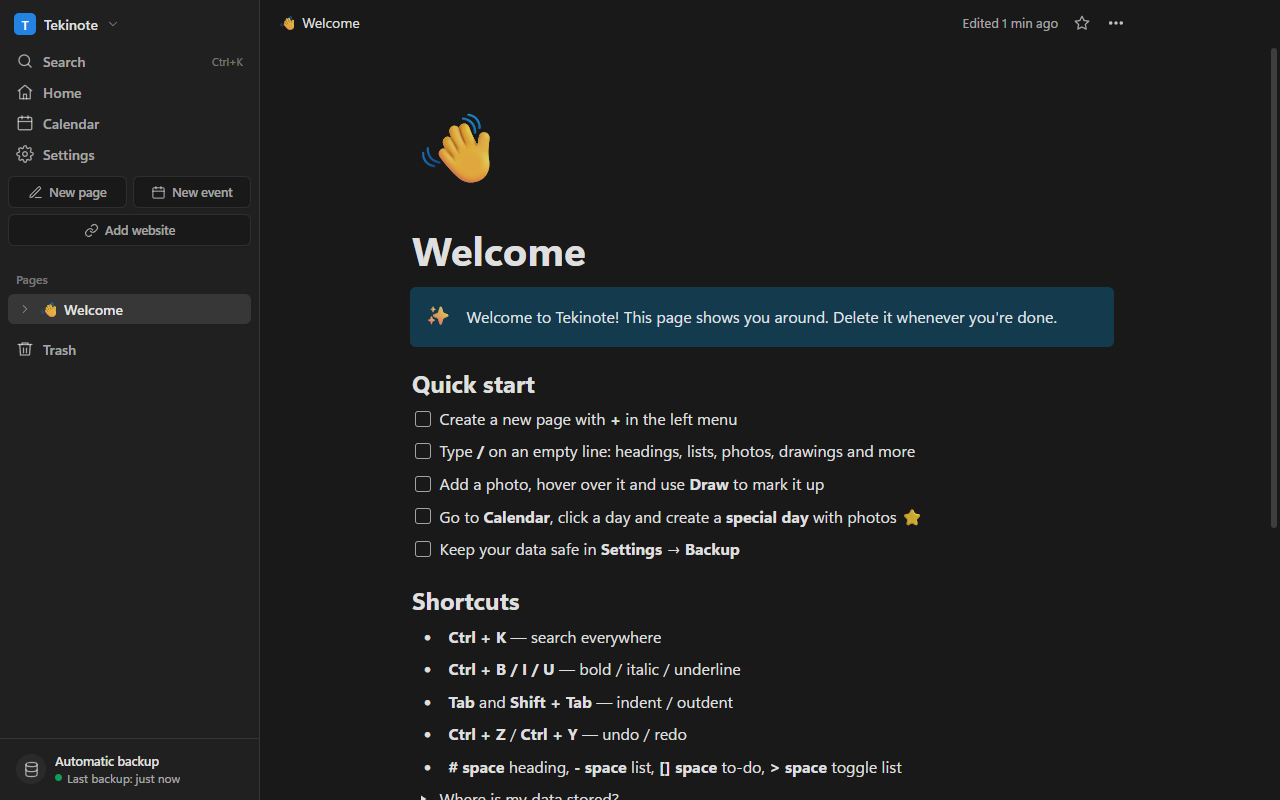Click the '# space heading' shortcut line
This screenshot has height=800, width=1280.
click(675, 768)
